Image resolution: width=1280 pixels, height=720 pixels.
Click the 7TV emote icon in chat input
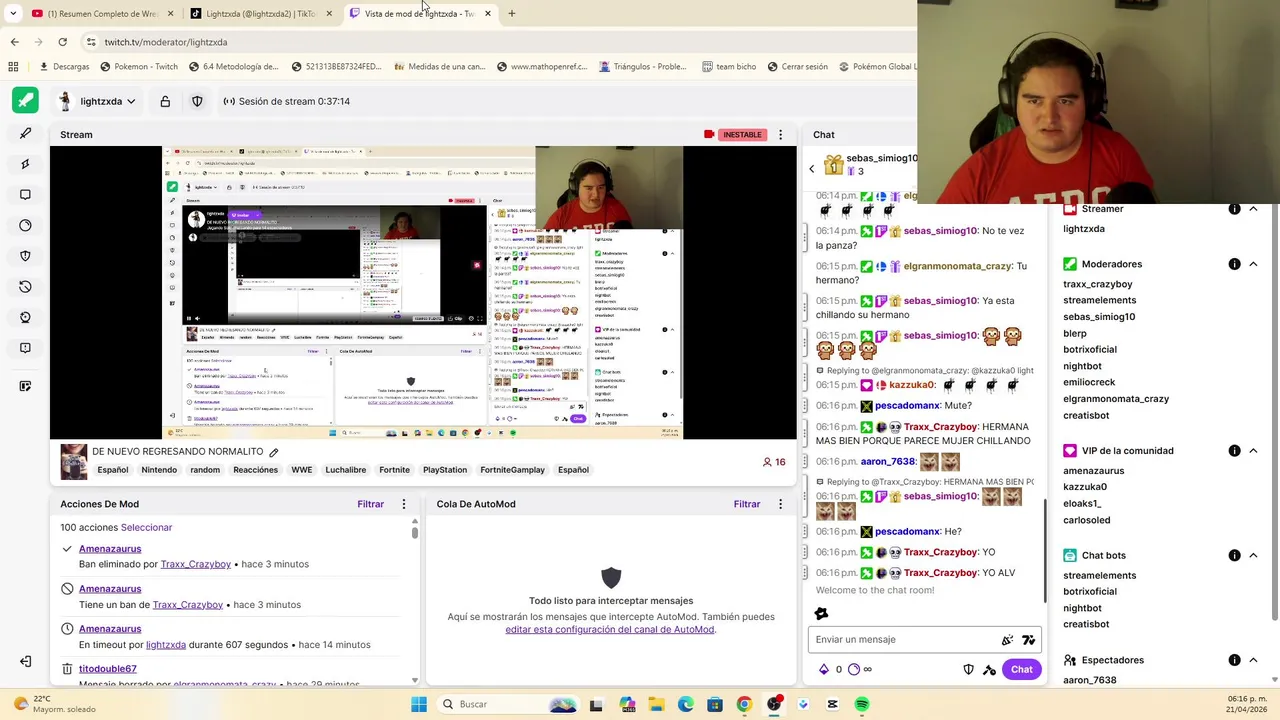[x=1028, y=640]
